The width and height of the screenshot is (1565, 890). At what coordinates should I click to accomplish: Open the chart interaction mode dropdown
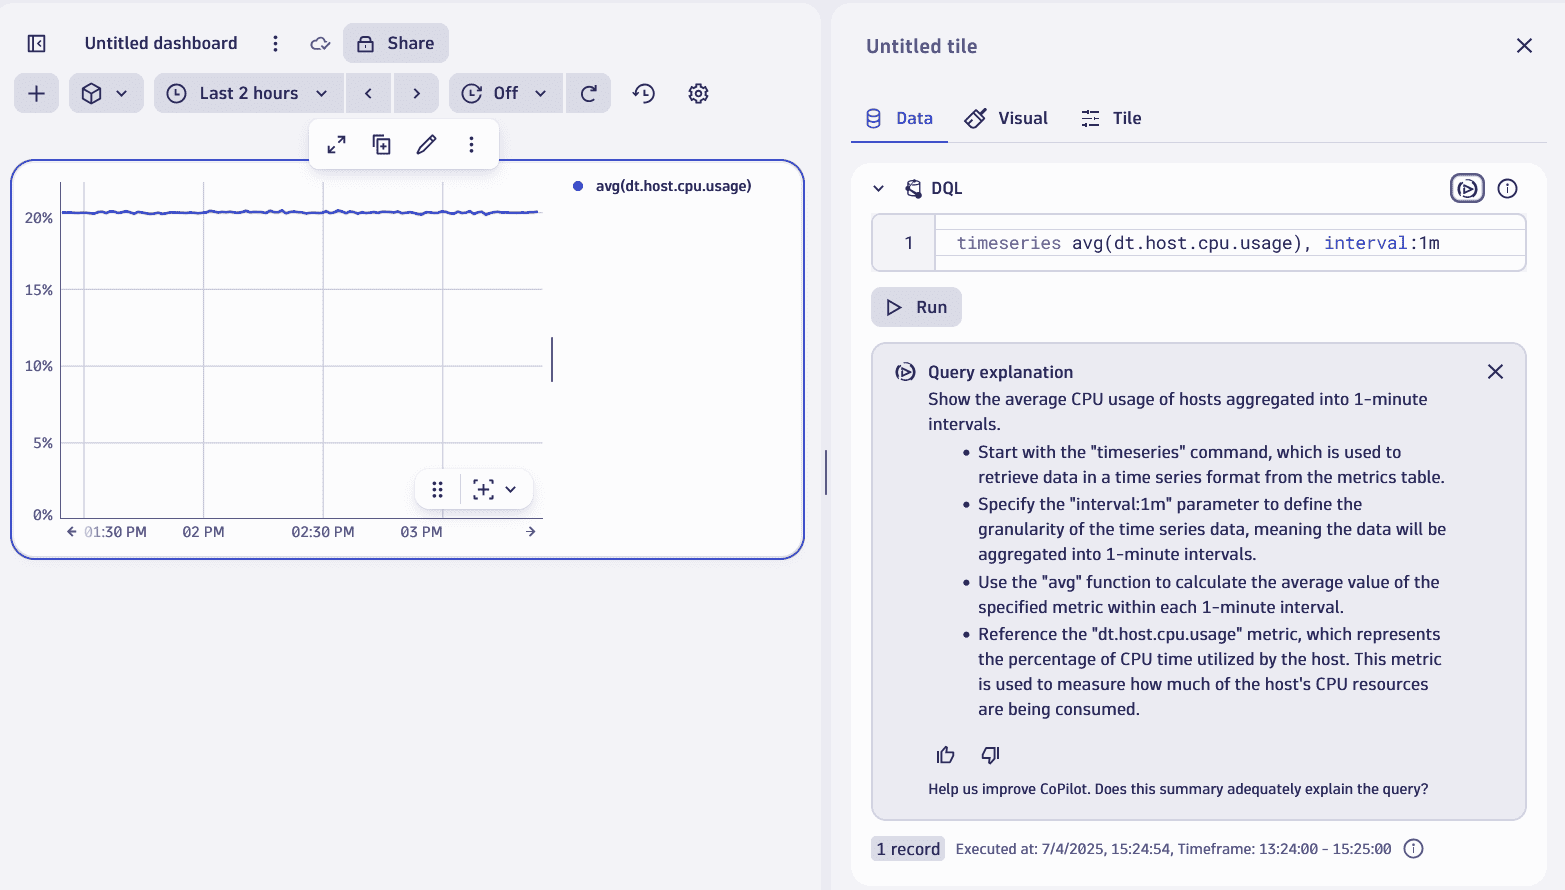point(511,490)
